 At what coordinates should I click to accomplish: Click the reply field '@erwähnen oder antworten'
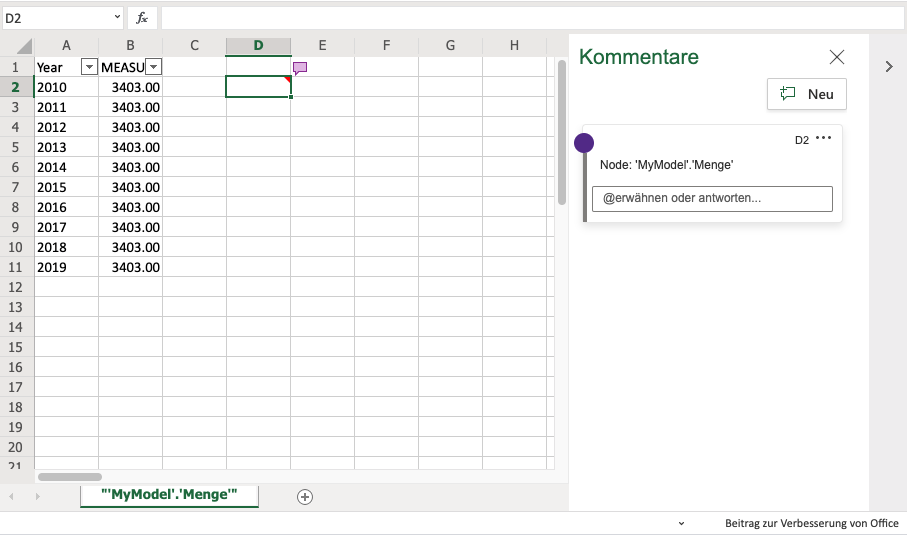coord(712,198)
